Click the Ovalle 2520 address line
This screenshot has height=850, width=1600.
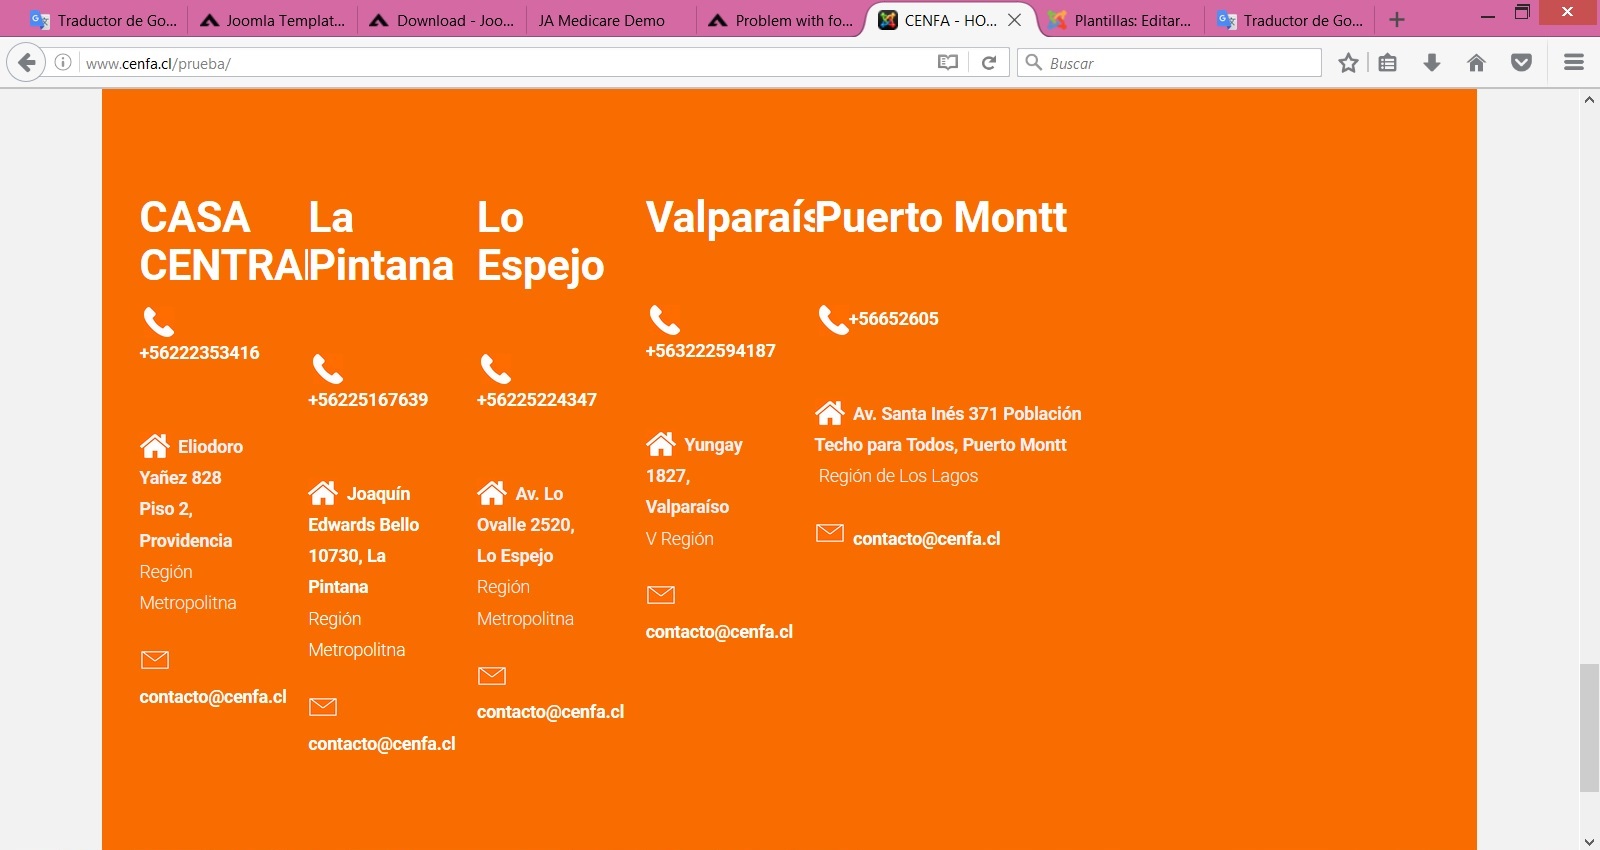[526, 525]
